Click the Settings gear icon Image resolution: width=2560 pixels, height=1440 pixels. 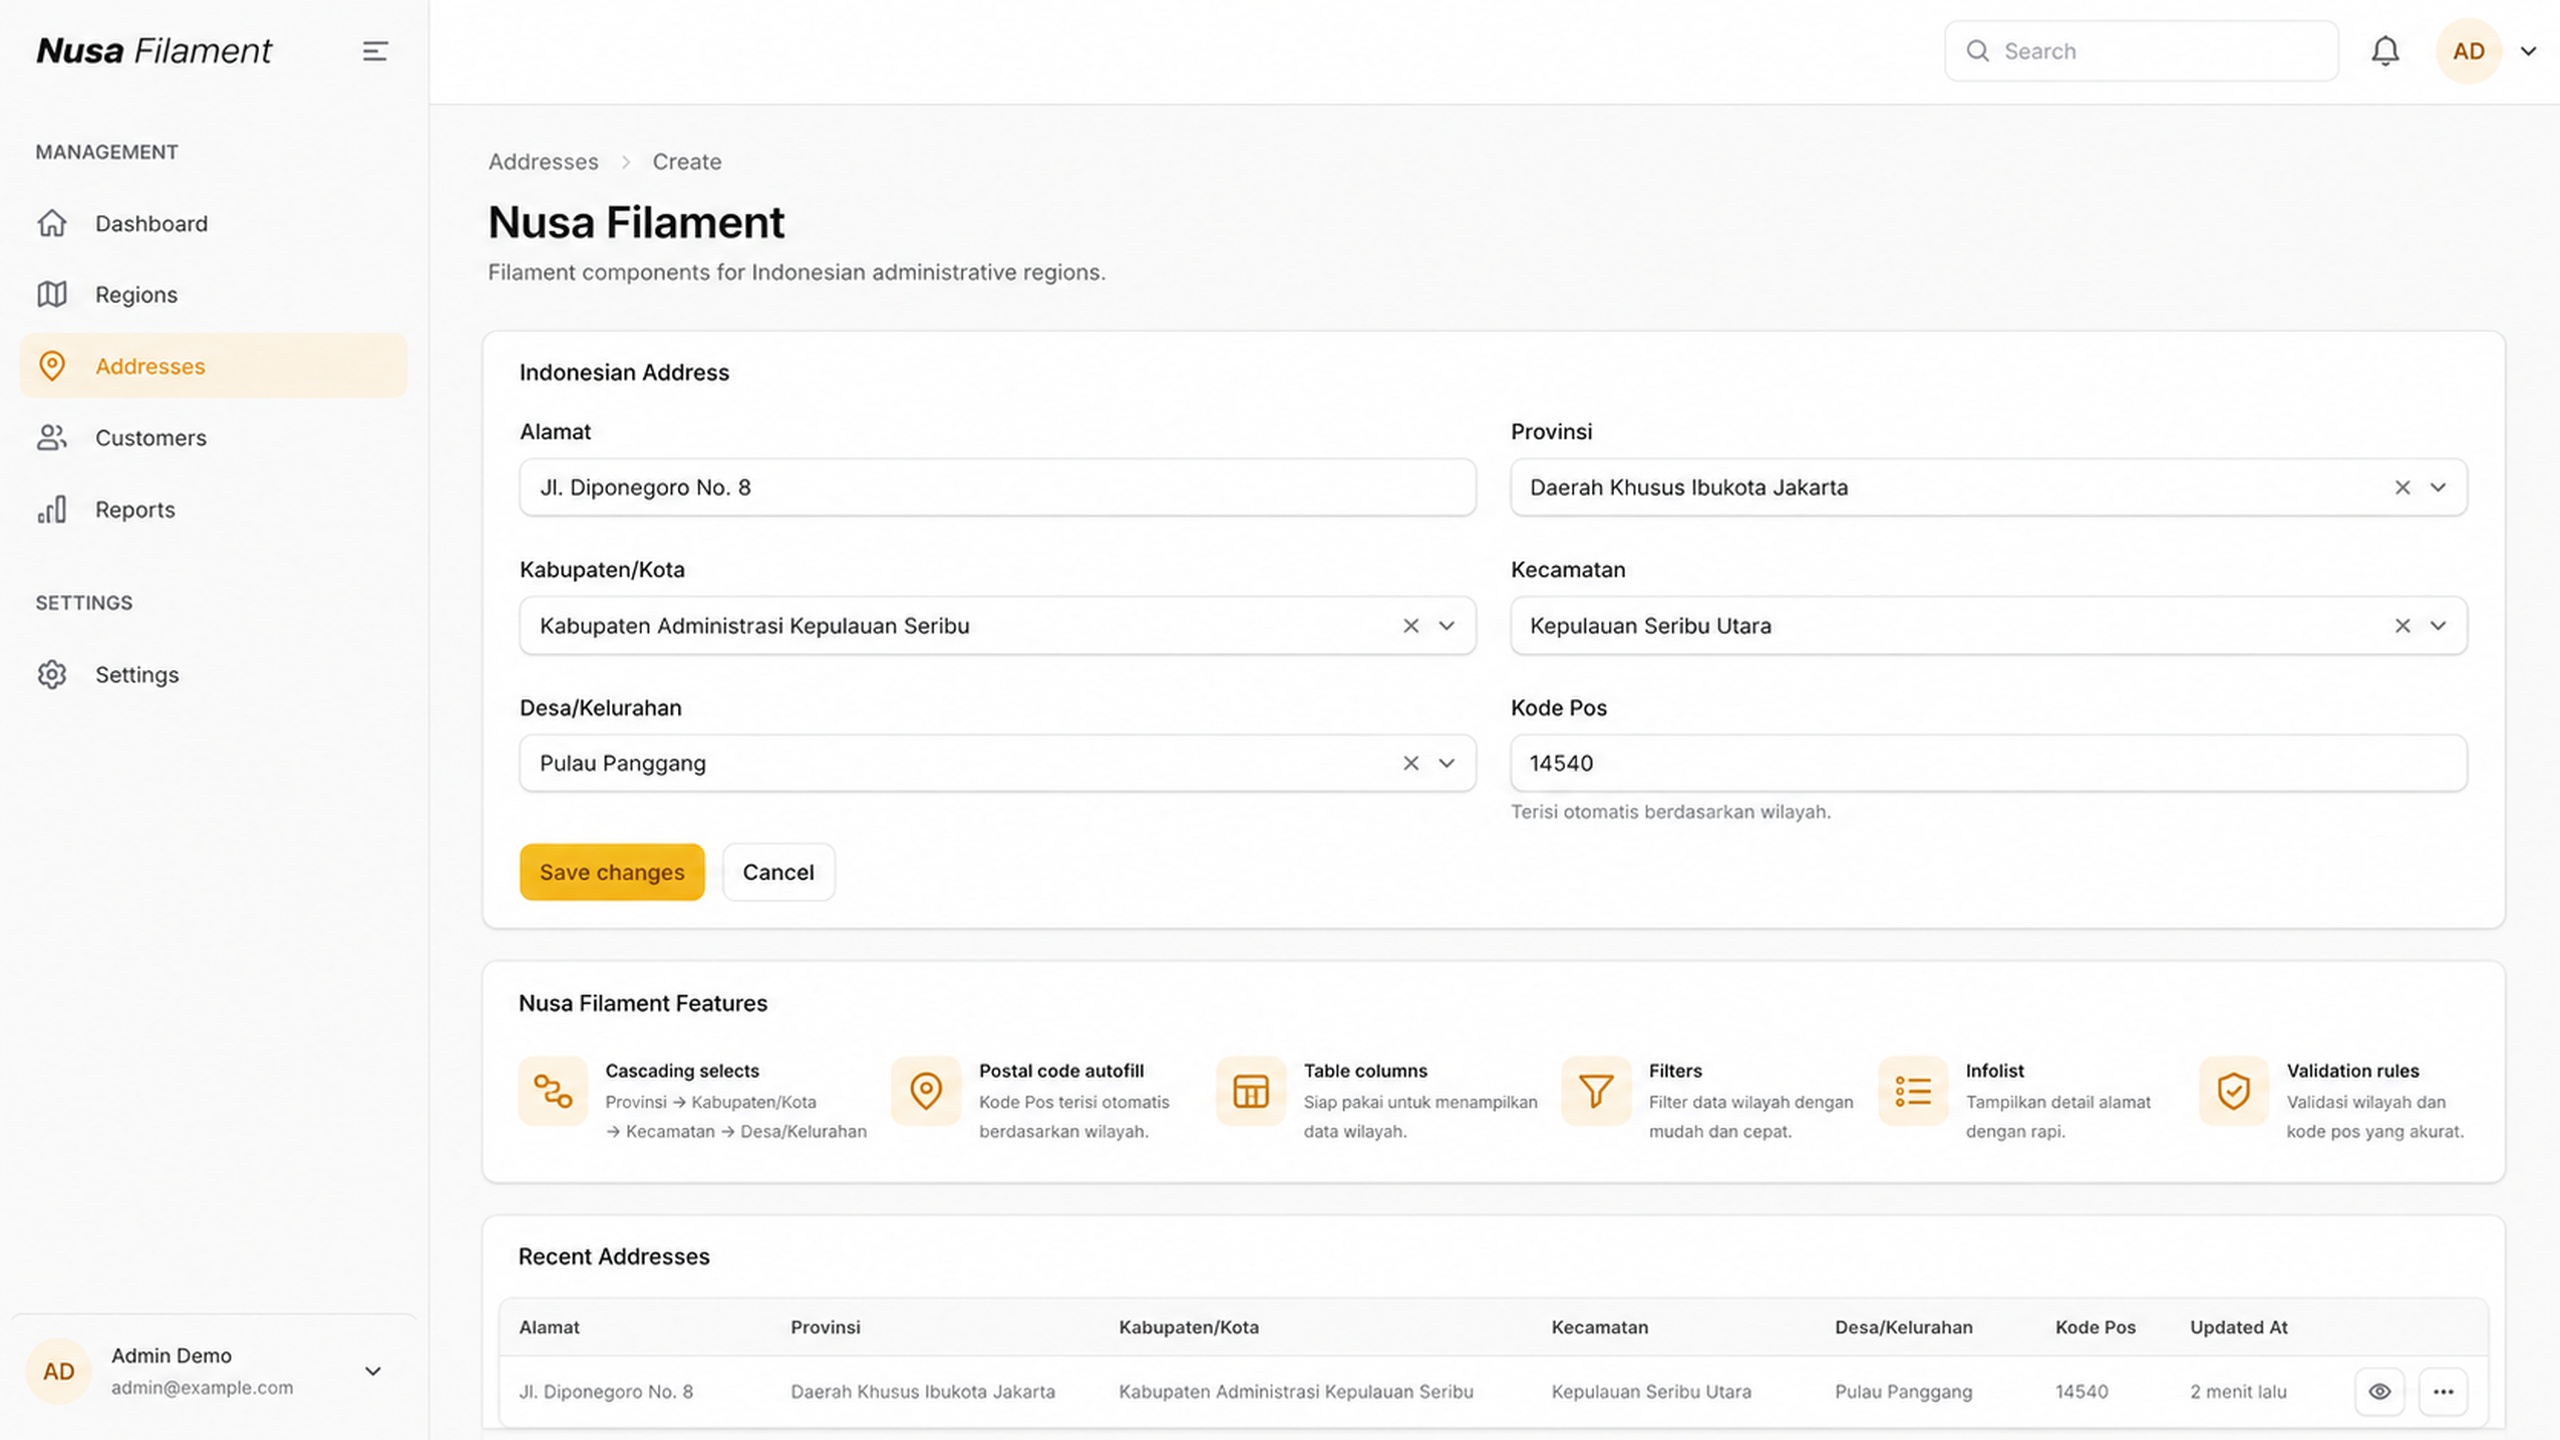click(52, 674)
